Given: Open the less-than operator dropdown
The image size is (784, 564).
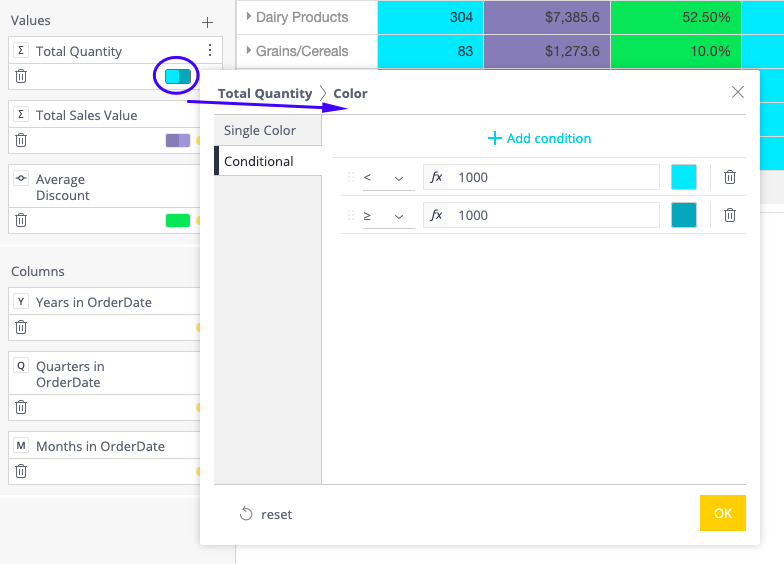Looking at the screenshot, I should coord(388,178).
